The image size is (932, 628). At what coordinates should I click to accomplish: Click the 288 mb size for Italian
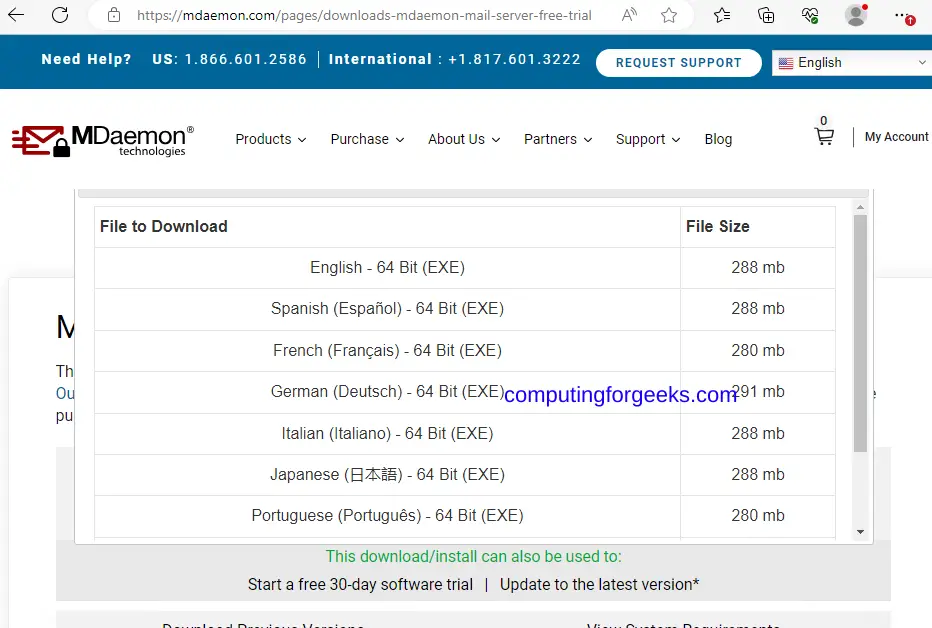758,433
